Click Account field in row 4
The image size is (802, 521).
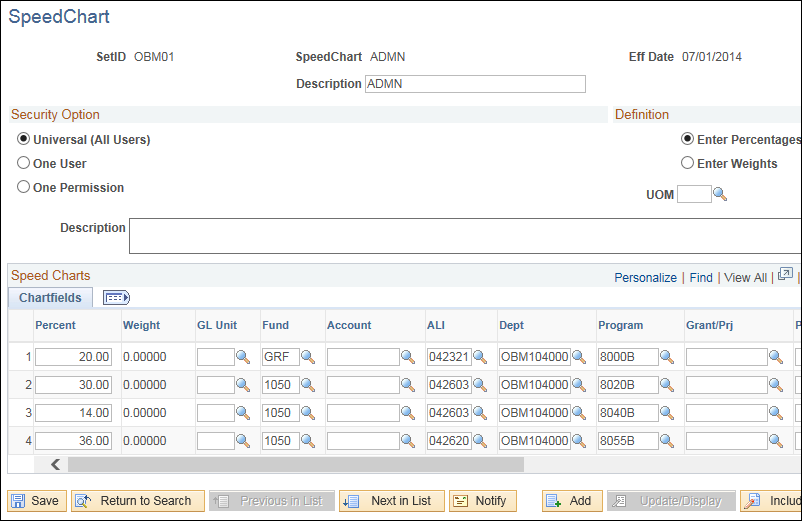click(x=363, y=441)
